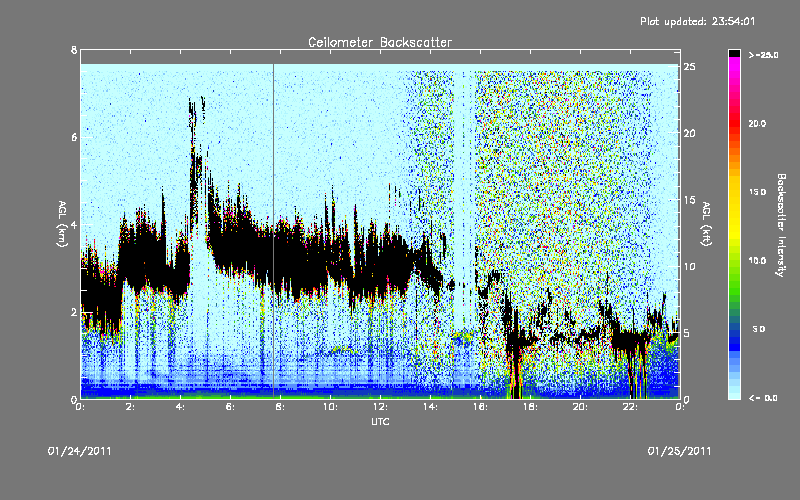800x500 pixels.
Task: Click the 10 tick on kft axis
Action: (x=690, y=266)
